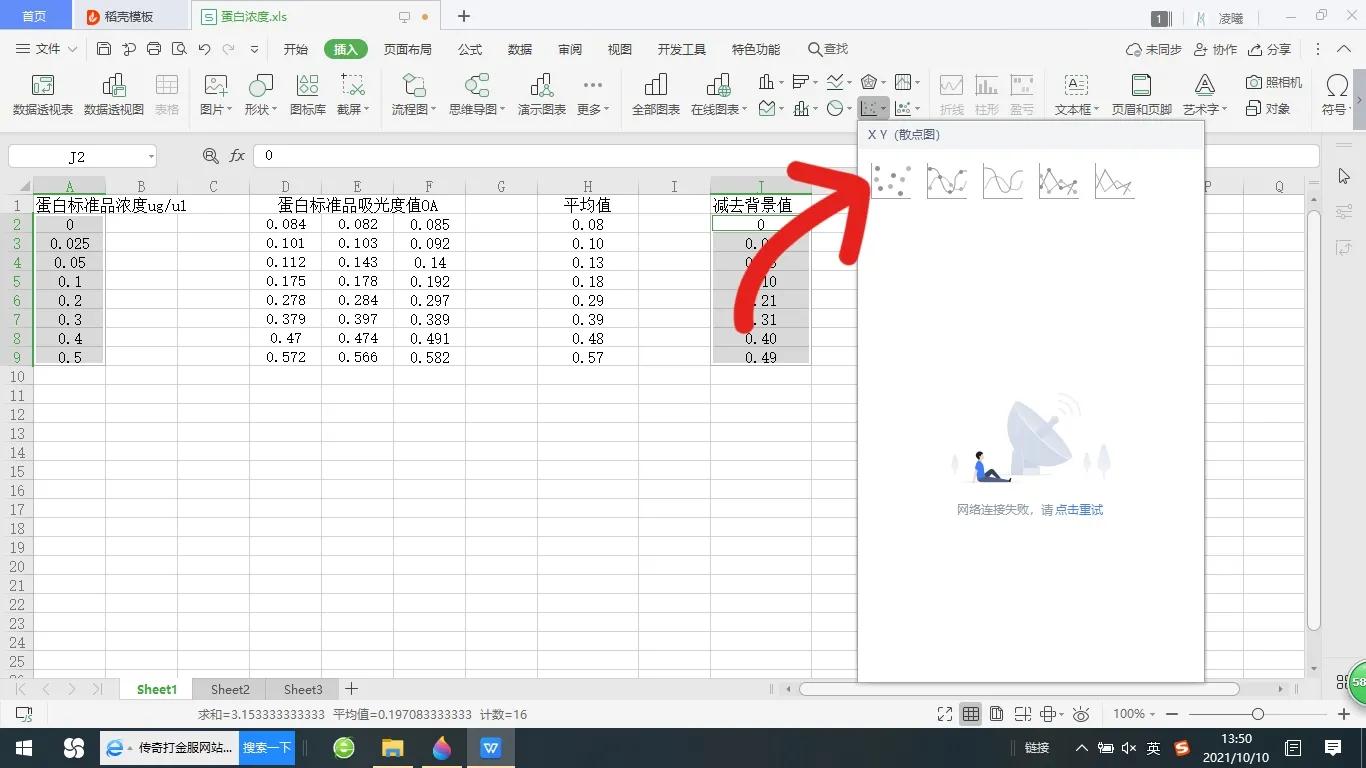Expand the 更多 more options
Screen dimensions: 1366x768
[x=593, y=95]
